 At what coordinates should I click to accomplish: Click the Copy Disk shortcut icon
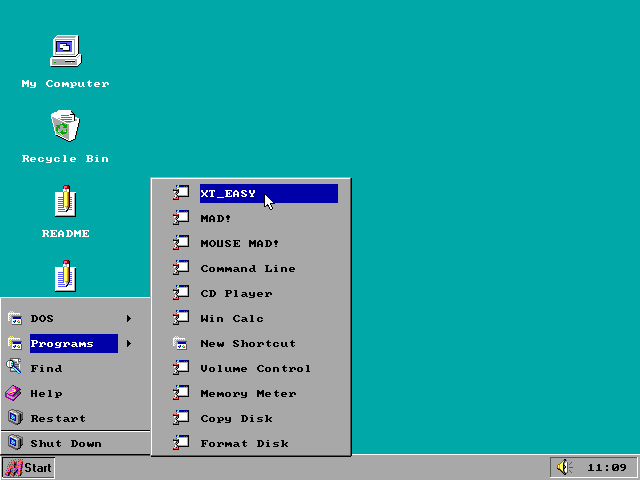[x=181, y=418]
